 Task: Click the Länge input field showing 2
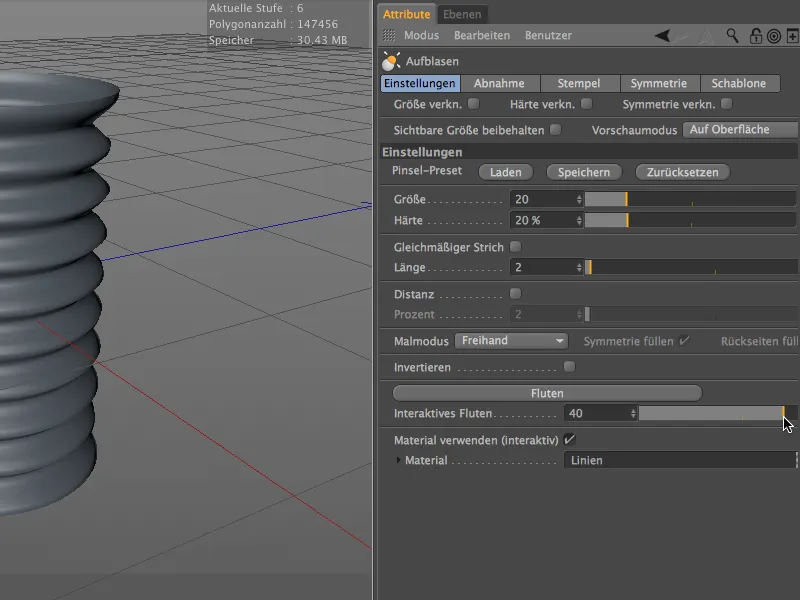(x=543, y=267)
